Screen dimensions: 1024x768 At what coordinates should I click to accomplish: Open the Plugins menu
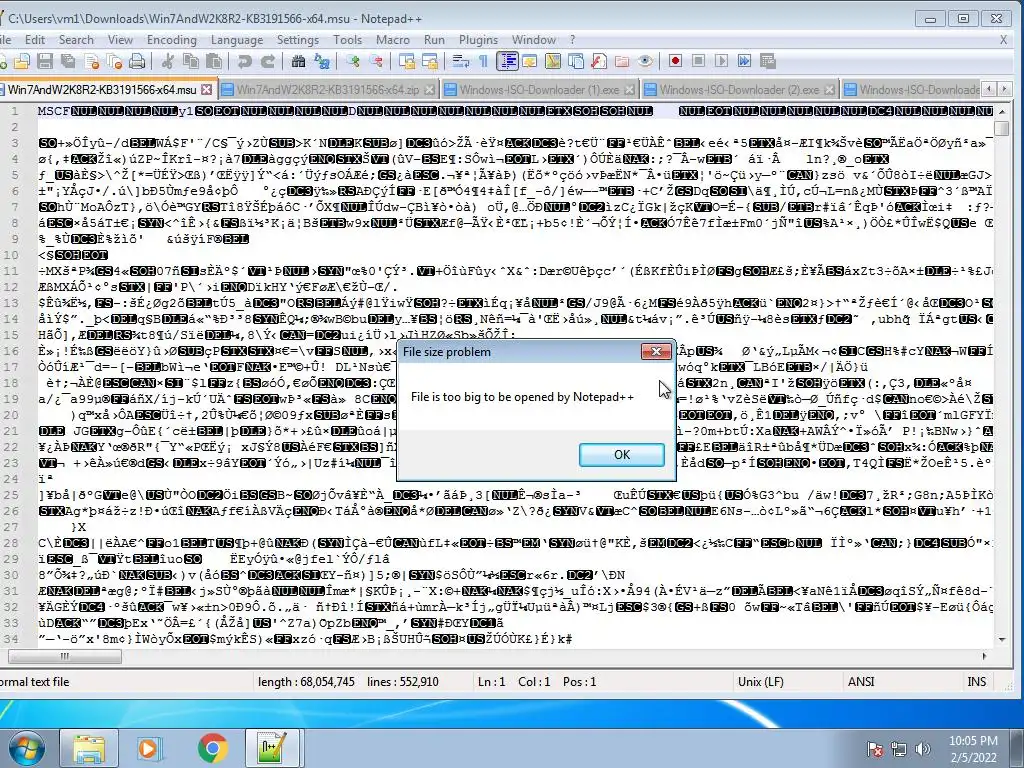coord(478,40)
